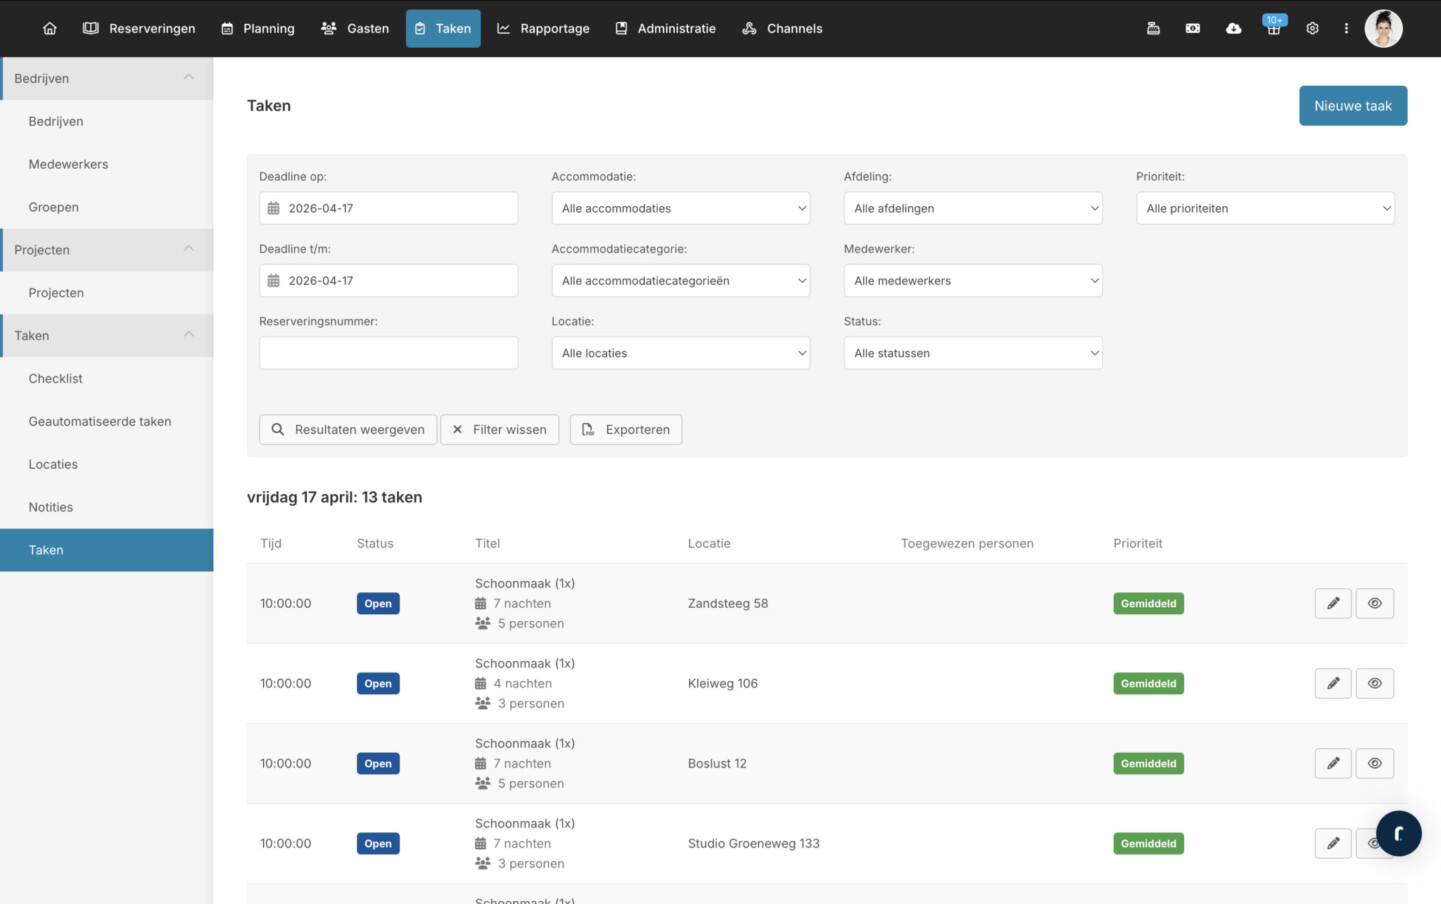Open the gift icon with 10+ badge

coord(1273,29)
